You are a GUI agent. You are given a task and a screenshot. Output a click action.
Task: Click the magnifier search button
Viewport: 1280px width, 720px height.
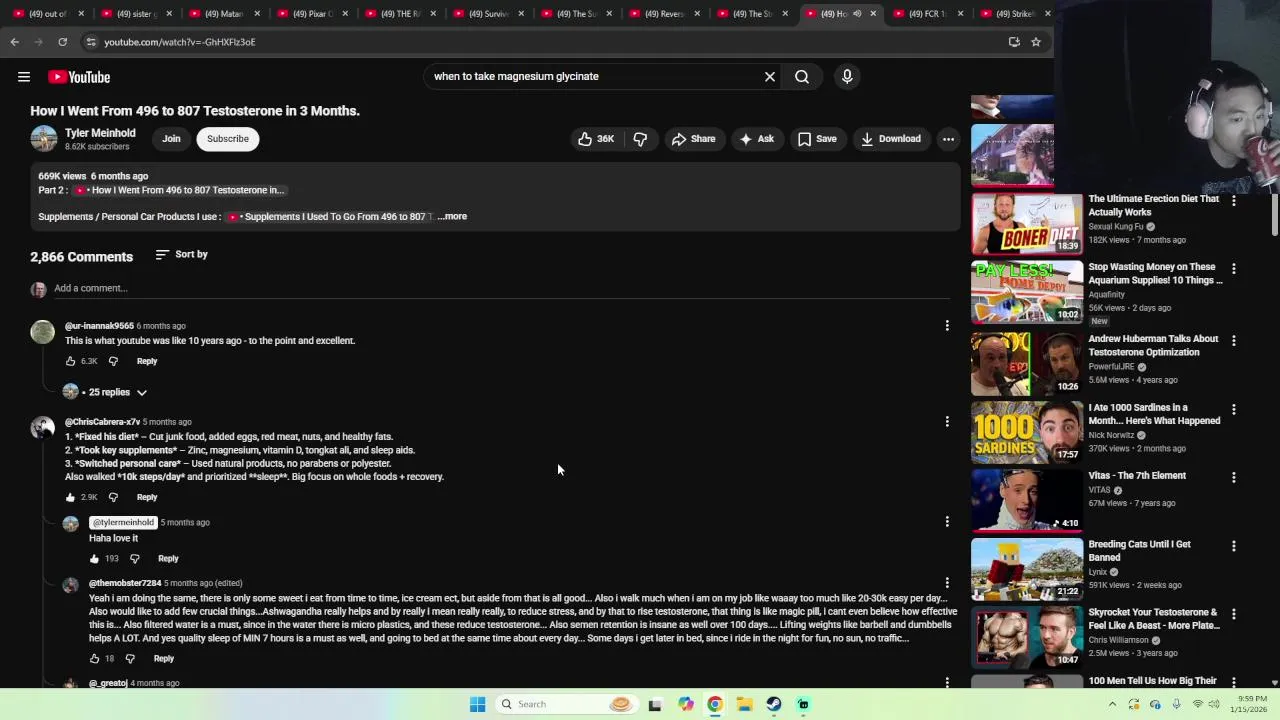[802, 76]
